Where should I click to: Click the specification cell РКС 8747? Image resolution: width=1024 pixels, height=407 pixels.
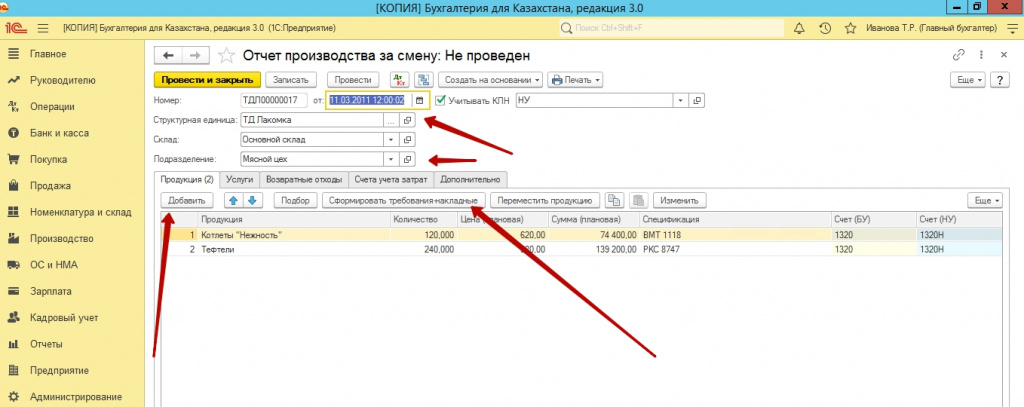(733, 249)
